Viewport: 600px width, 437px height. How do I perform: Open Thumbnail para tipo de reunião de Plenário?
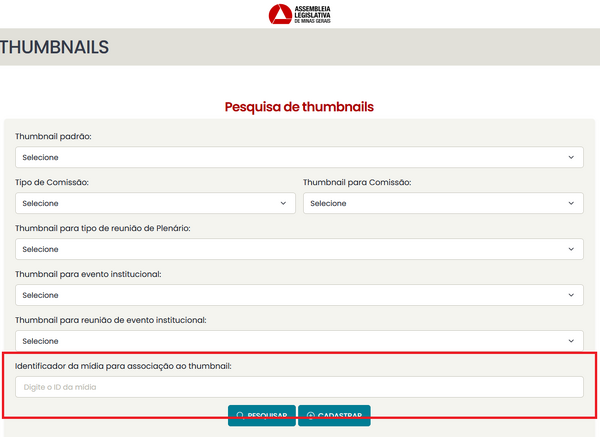[298, 249]
